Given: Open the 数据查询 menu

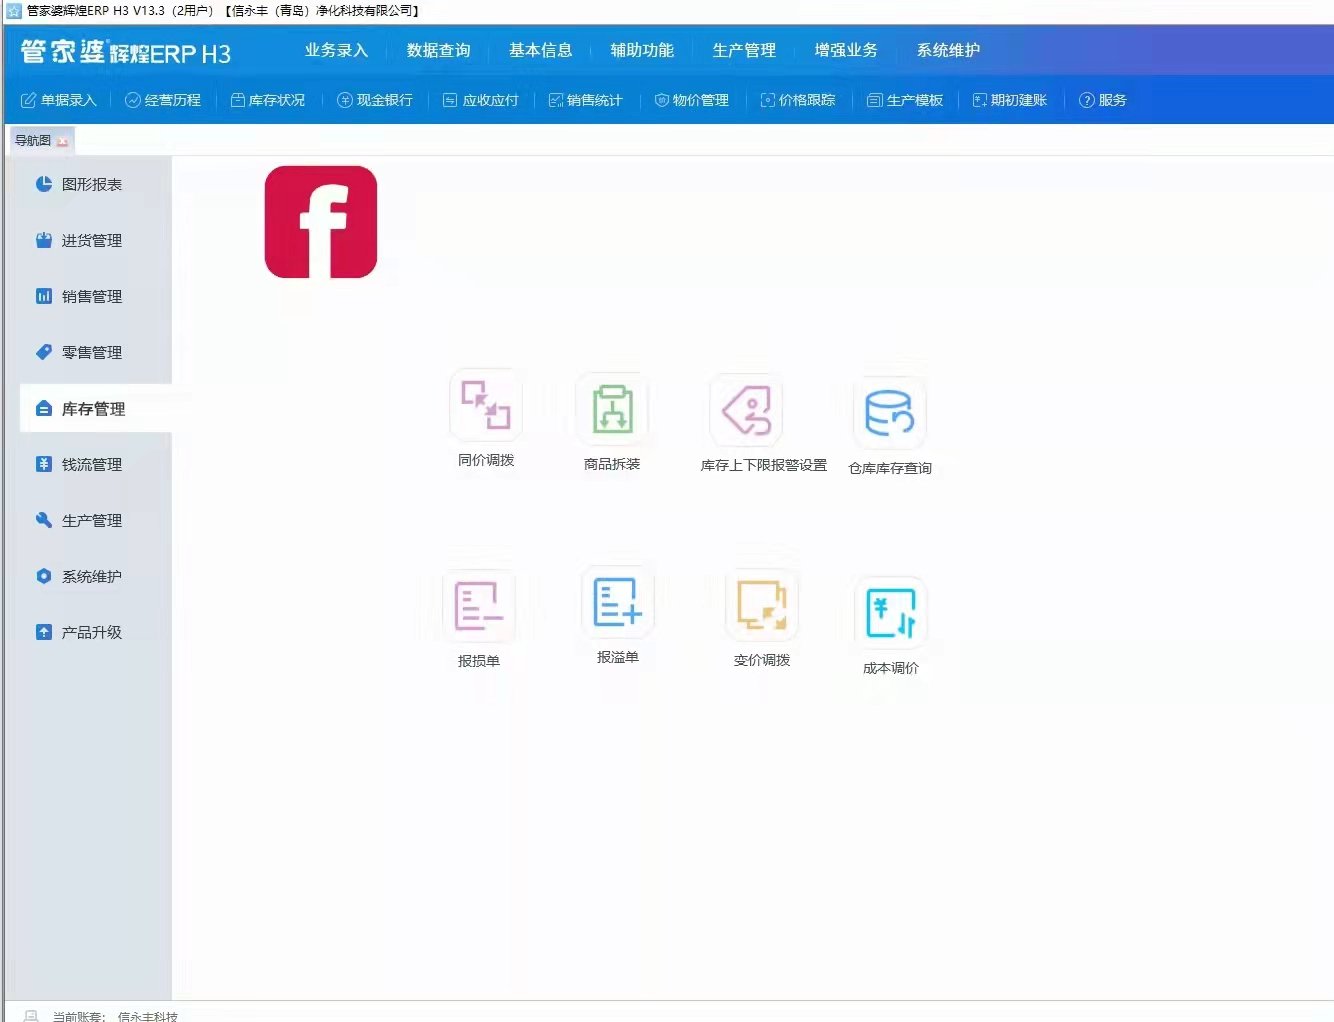Looking at the screenshot, I should click(438, 50).
